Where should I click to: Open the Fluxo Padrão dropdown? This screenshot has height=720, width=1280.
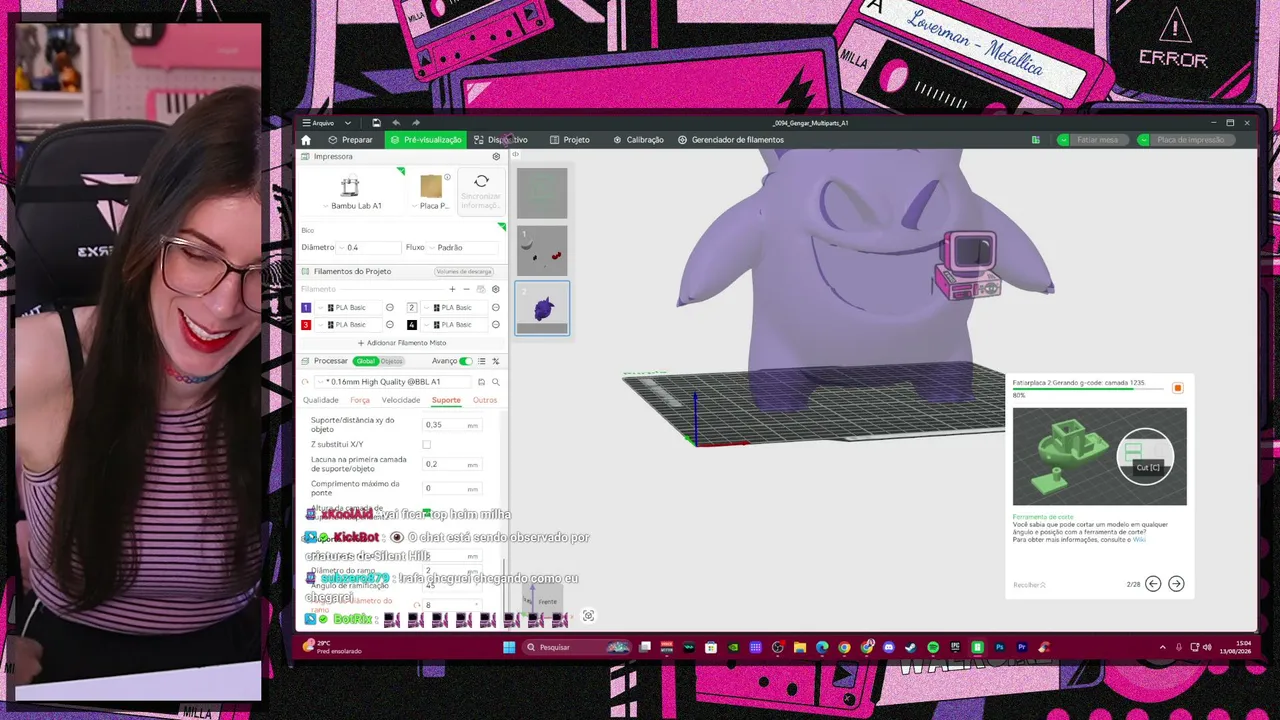pos(464,247)
